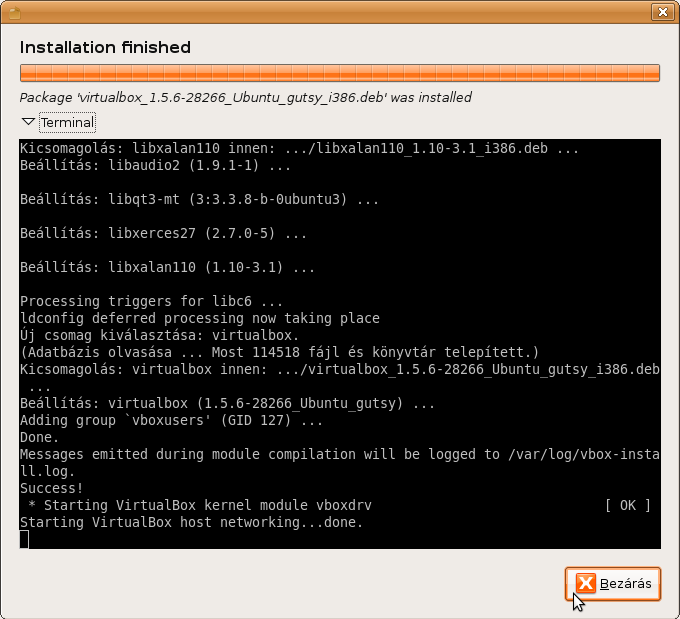Click 'Starting VirtualBox kernel module vboxdrv' line
The image size is (680, 619).
[x=199, y=505]
